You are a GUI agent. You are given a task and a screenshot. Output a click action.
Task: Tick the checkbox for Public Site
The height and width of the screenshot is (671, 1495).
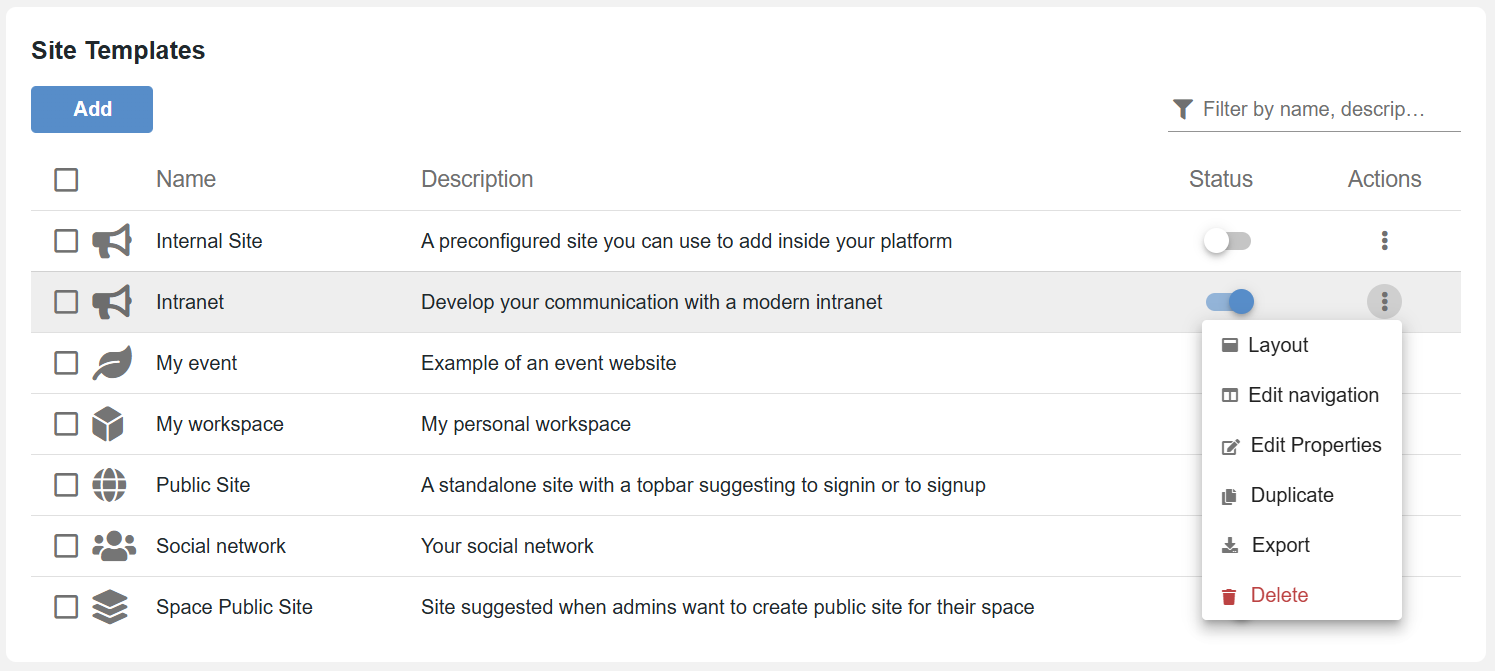click(66, 485)
